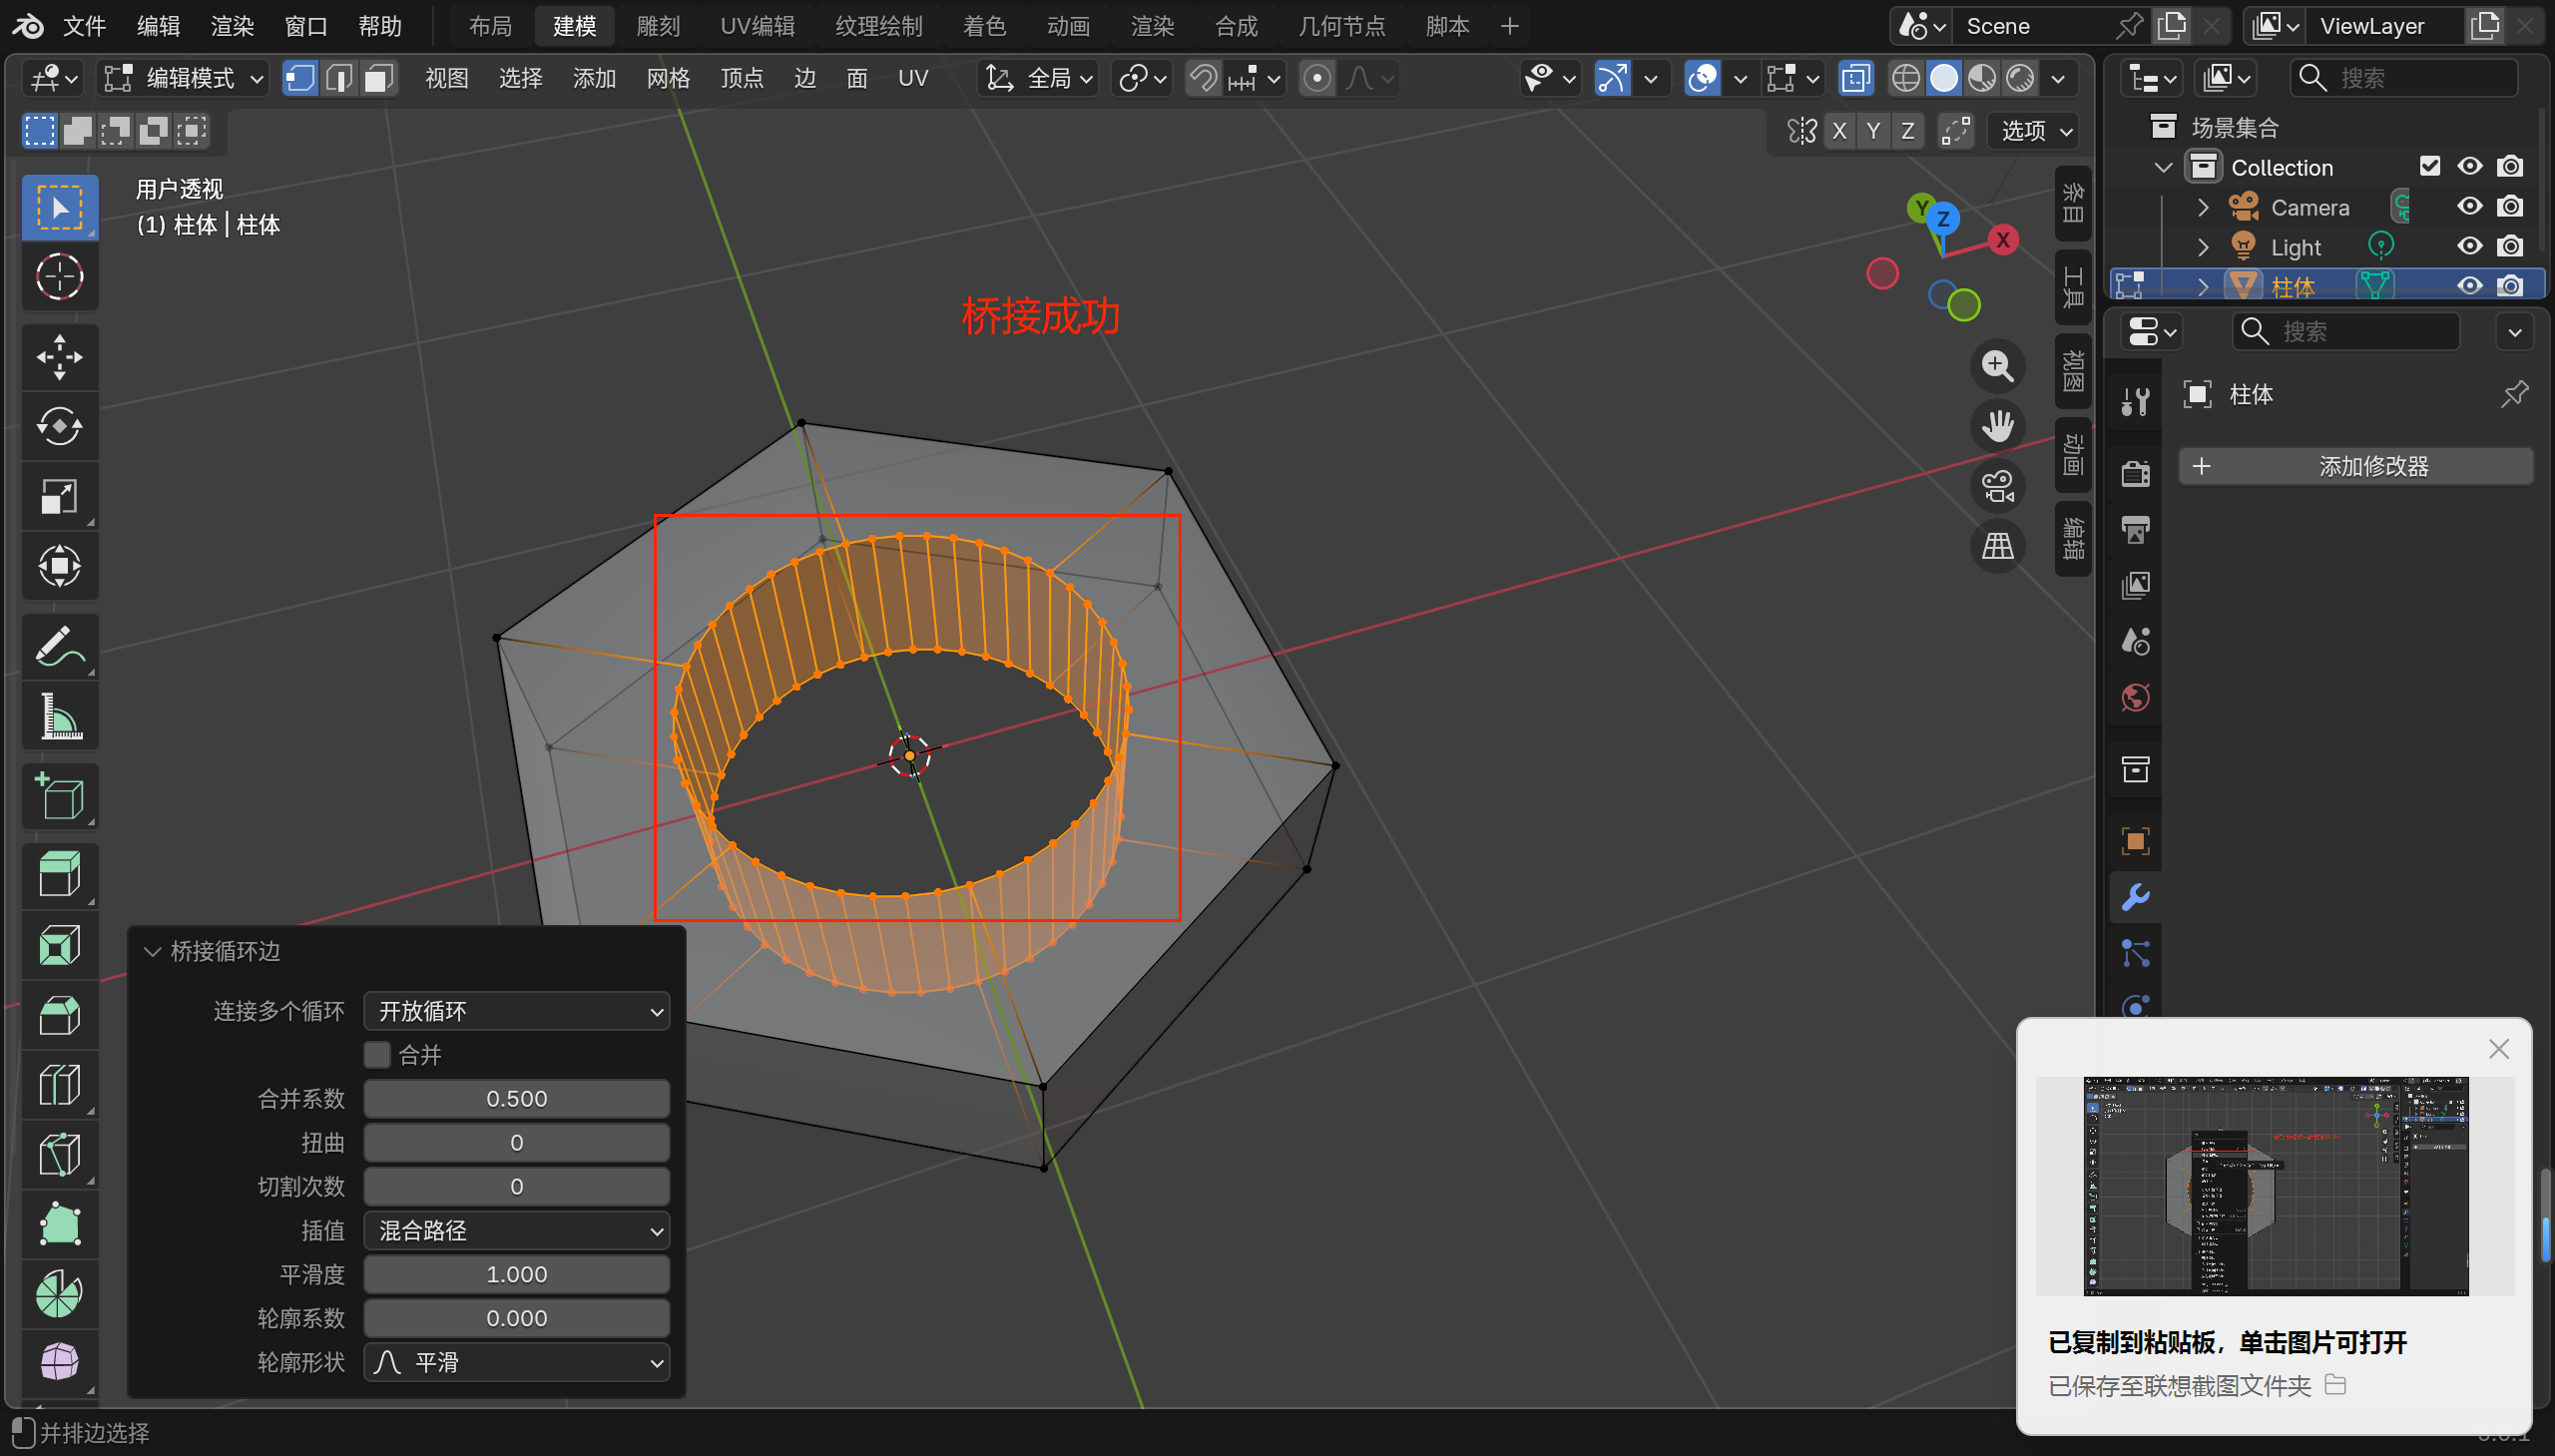Hide Camera object with eye icon
Image resolution: width=2555 pixels, height=1456 pixels.
[x=2469, y=207]
